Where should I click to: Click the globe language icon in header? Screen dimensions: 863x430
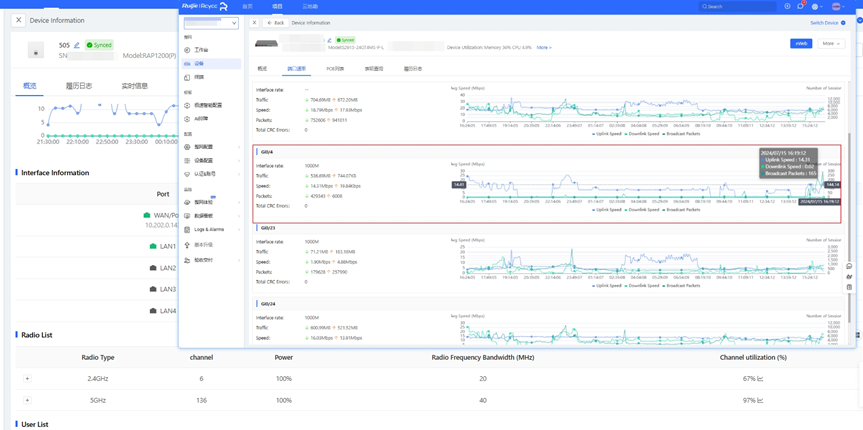pos(816,6)
